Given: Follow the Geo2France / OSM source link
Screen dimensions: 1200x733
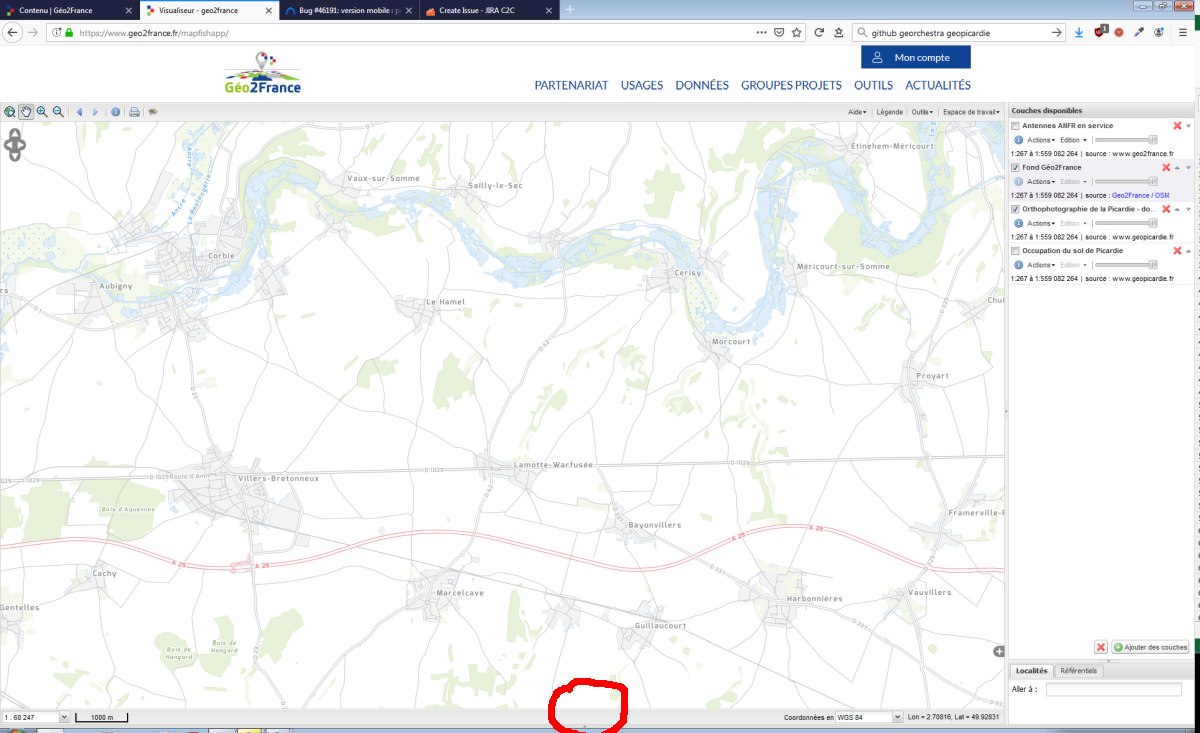Looking at the screenshot, I should point(1140,195).
